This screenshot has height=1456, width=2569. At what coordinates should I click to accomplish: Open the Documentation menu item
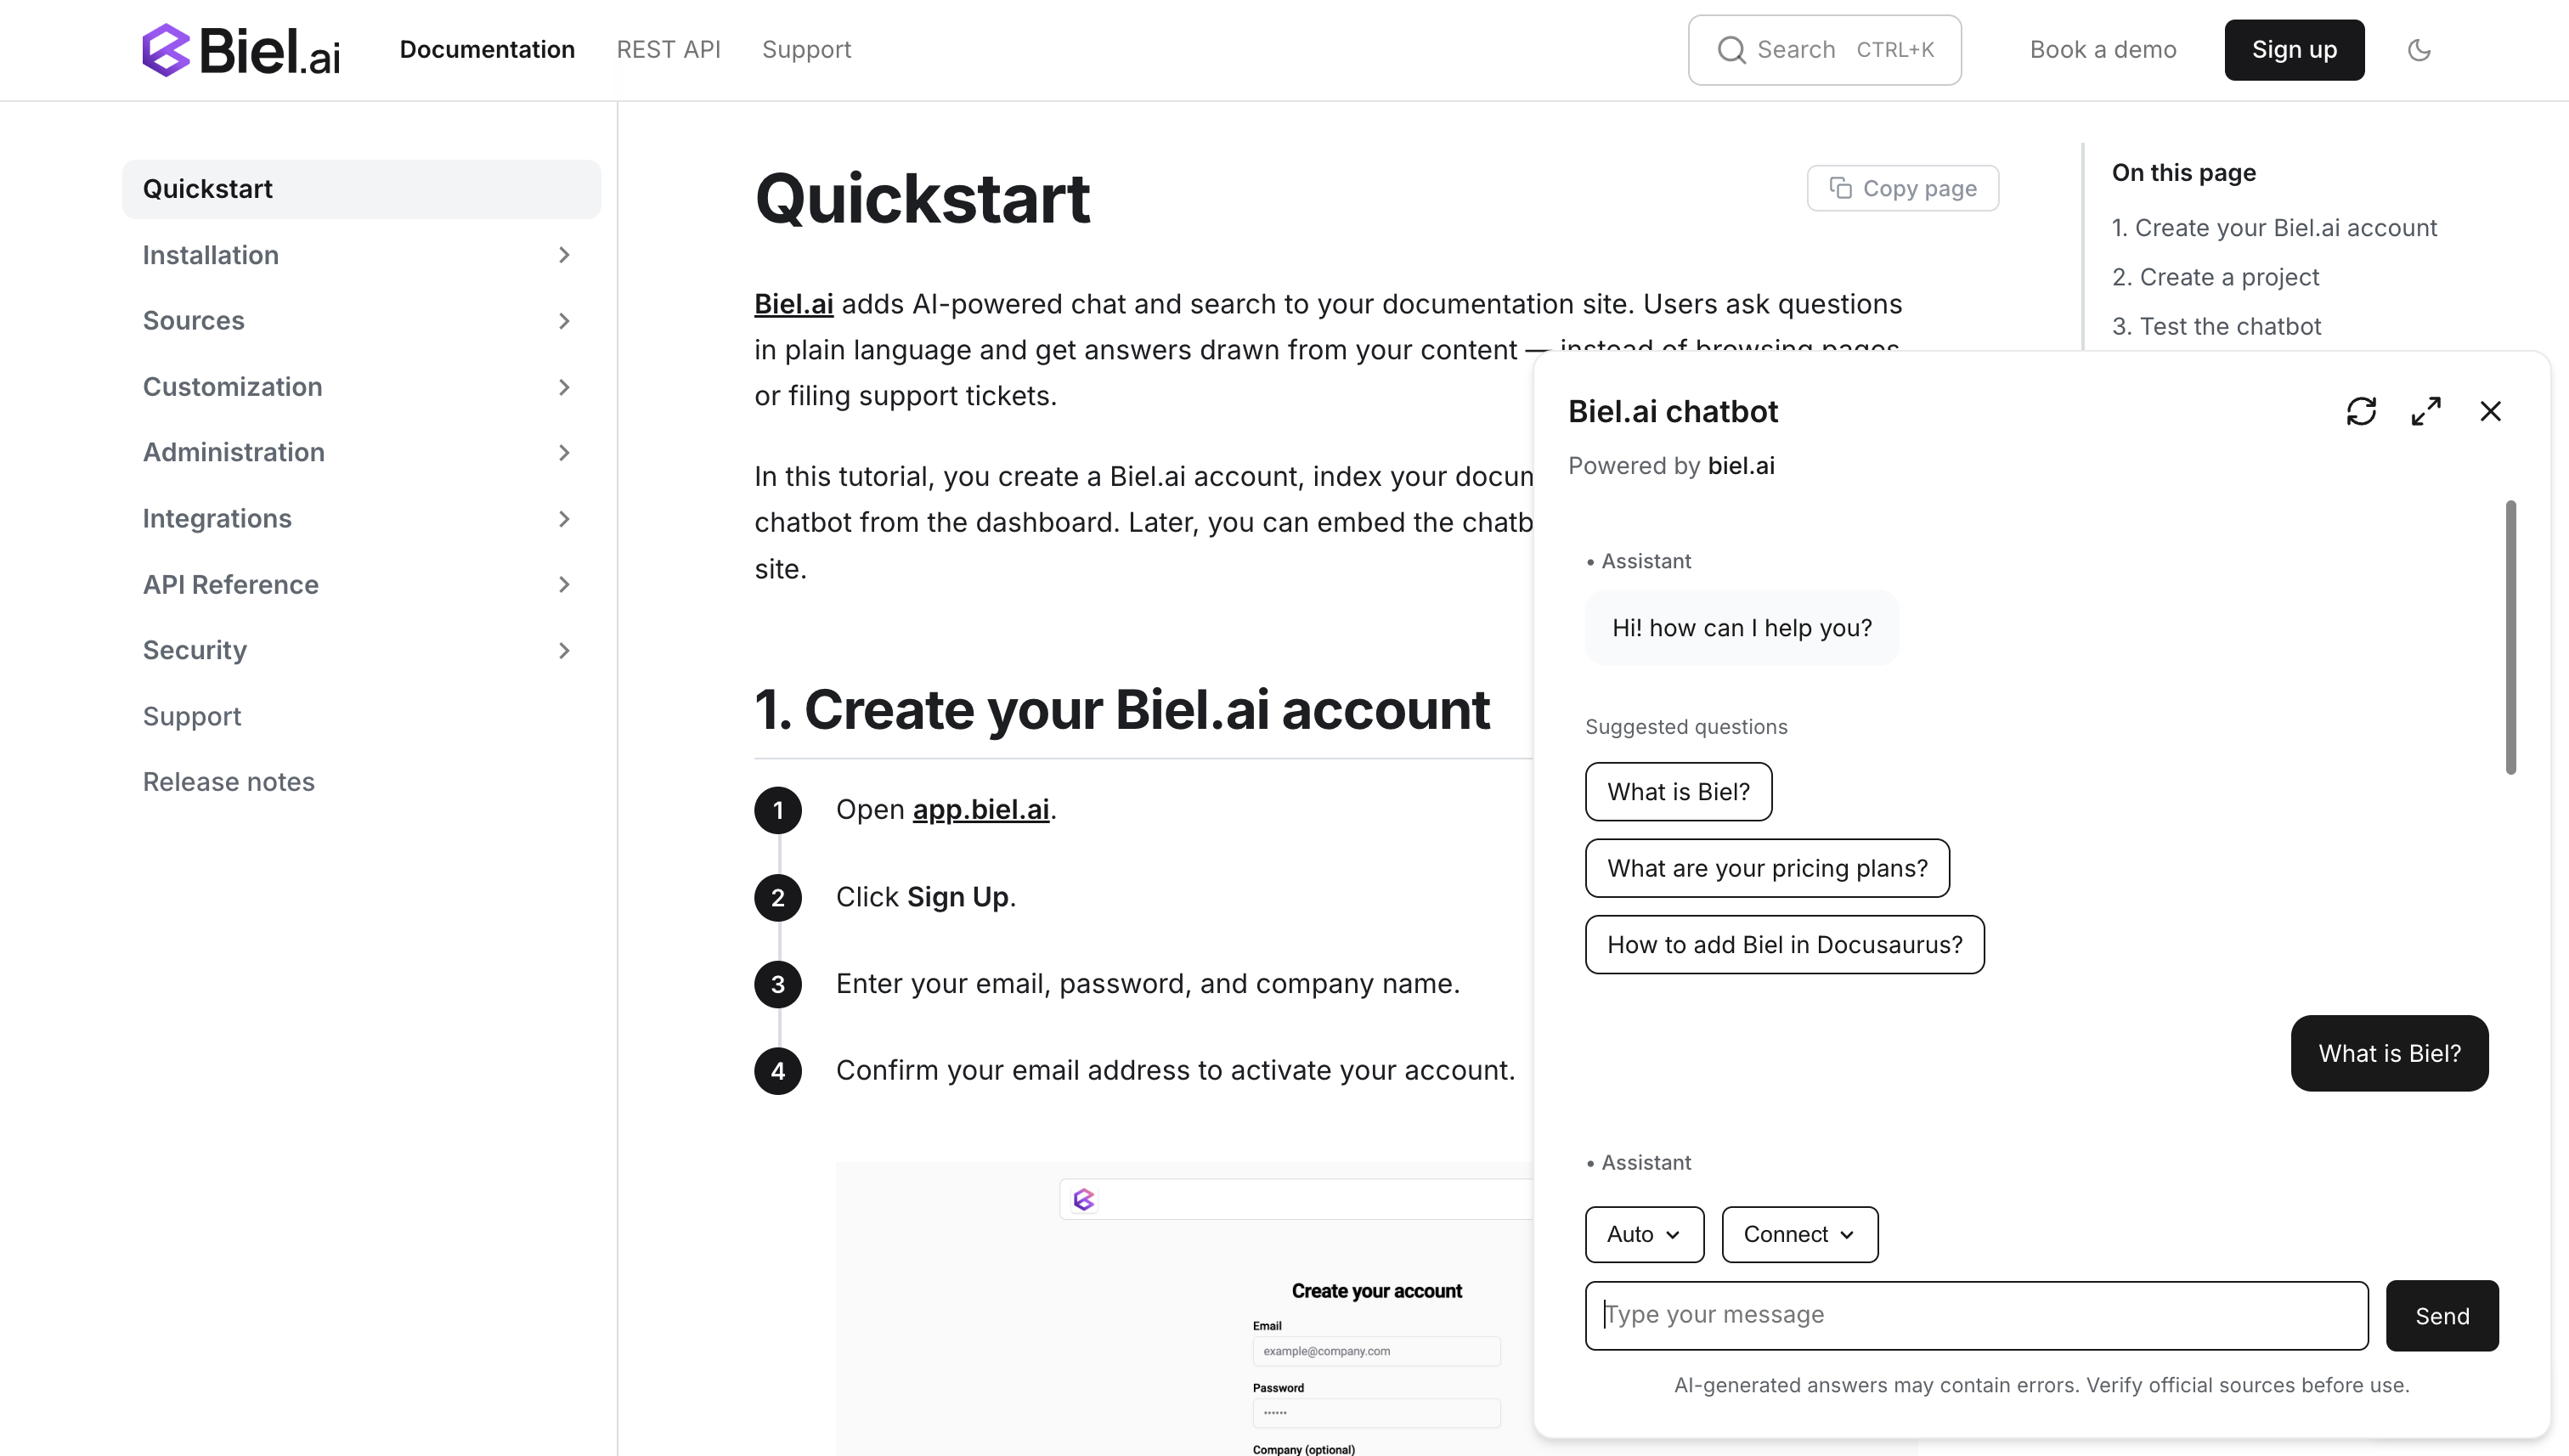click(x=486, y=49)
